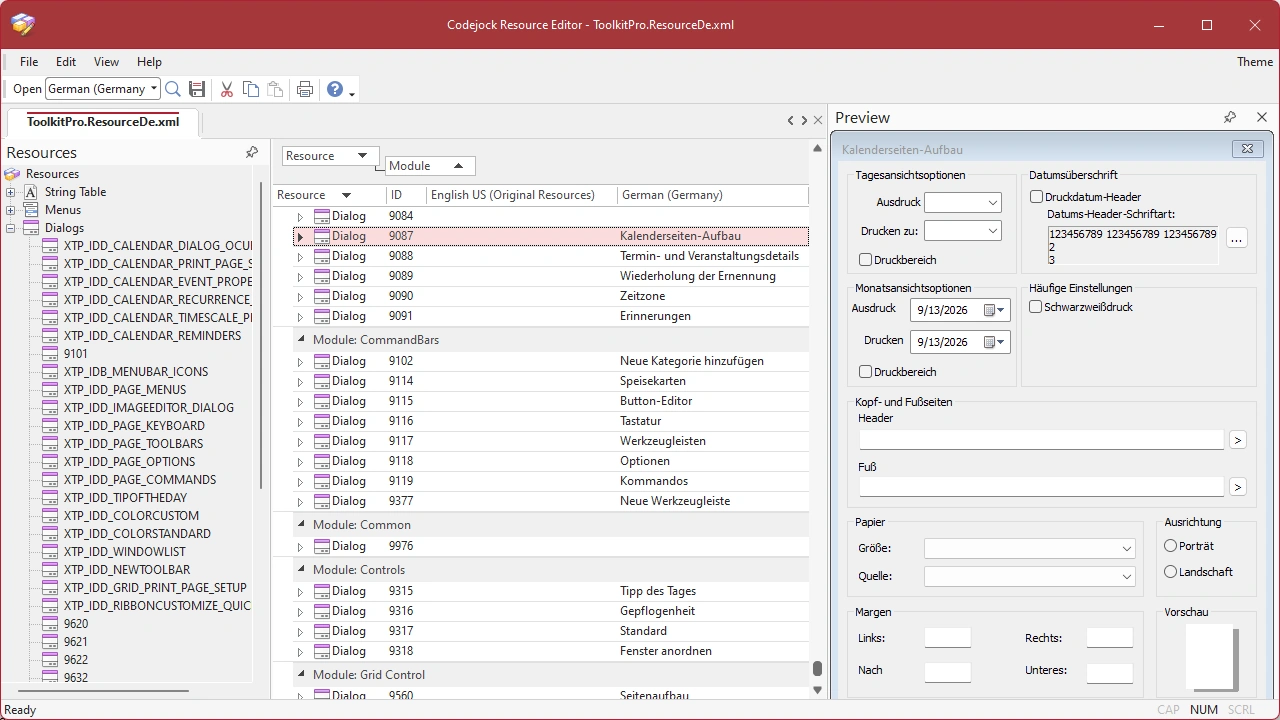
Task: Toggle Druckbereich under Tagesansichtsoptionen
Action: tap(865, 260)
